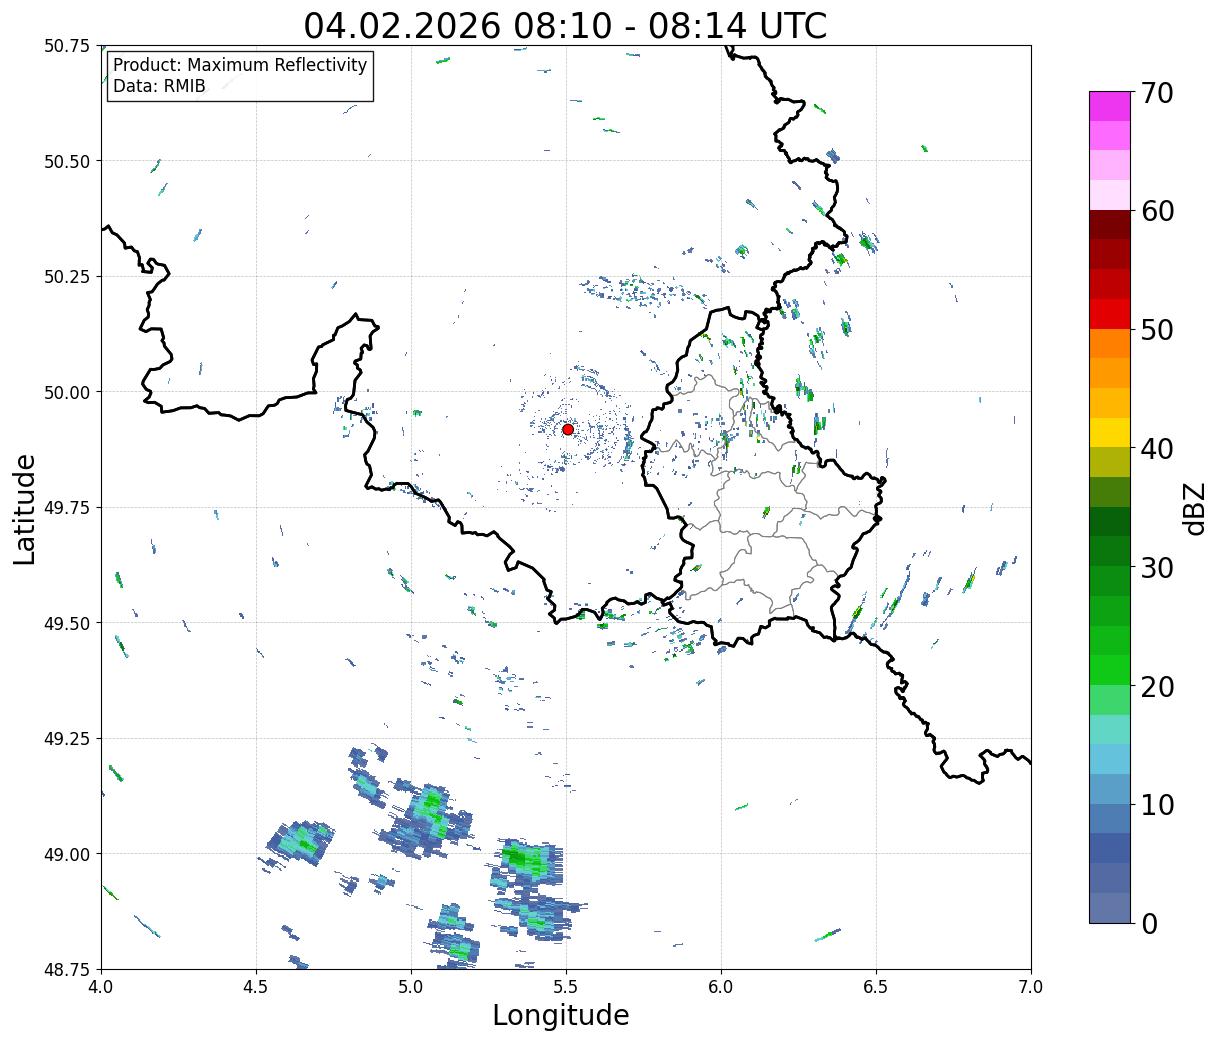
Task: Click latitude tick label 50.00
Action: [x=68, y=392]
